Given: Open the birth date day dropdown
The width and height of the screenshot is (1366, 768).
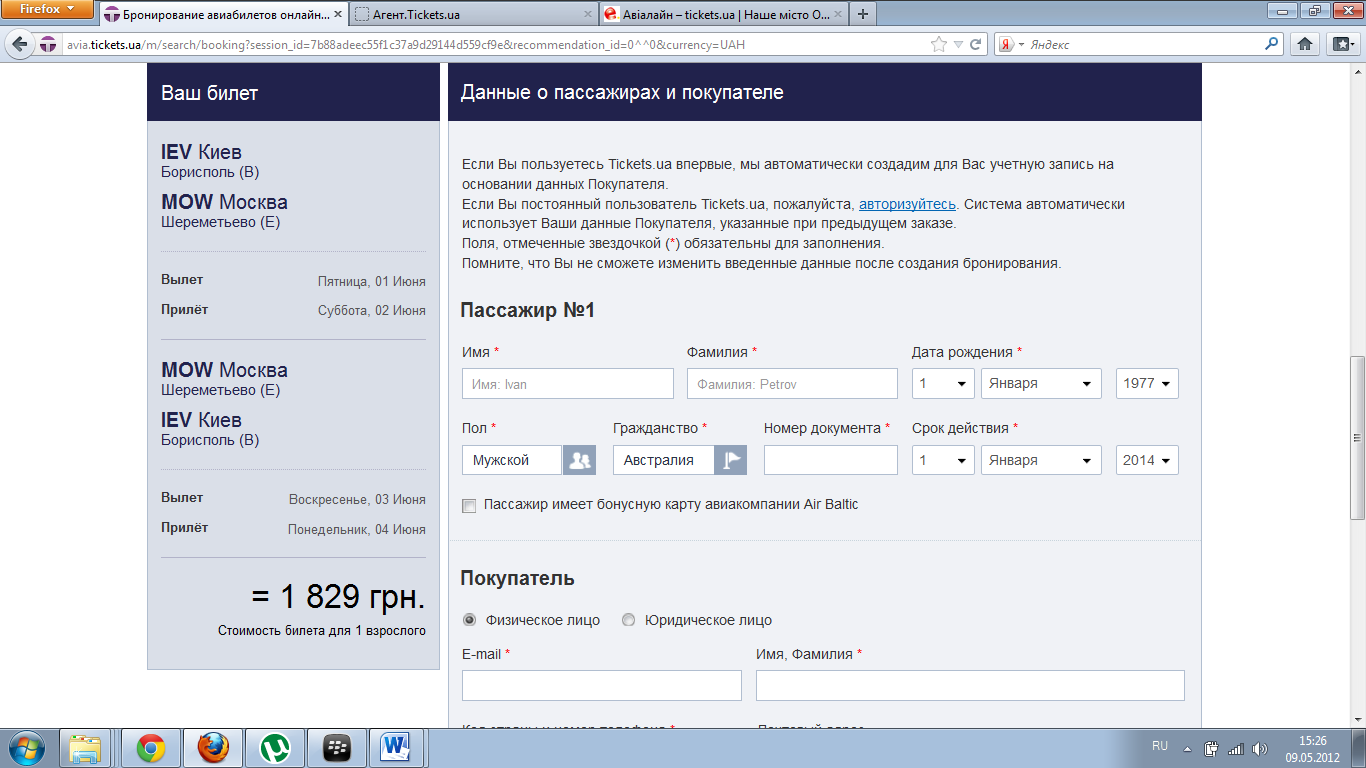Looking at the screenshot, I should pyautogui.click(x=943, y=384).
